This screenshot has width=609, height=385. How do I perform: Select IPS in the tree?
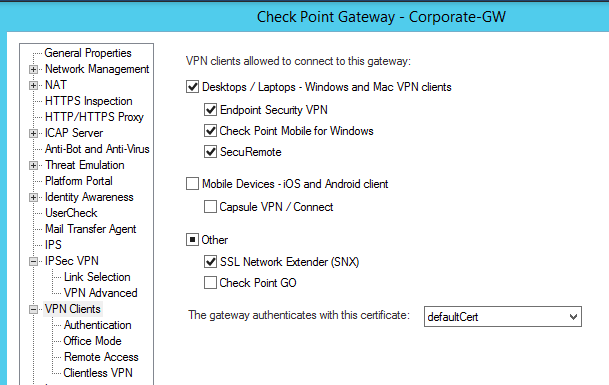click(53, 245)
